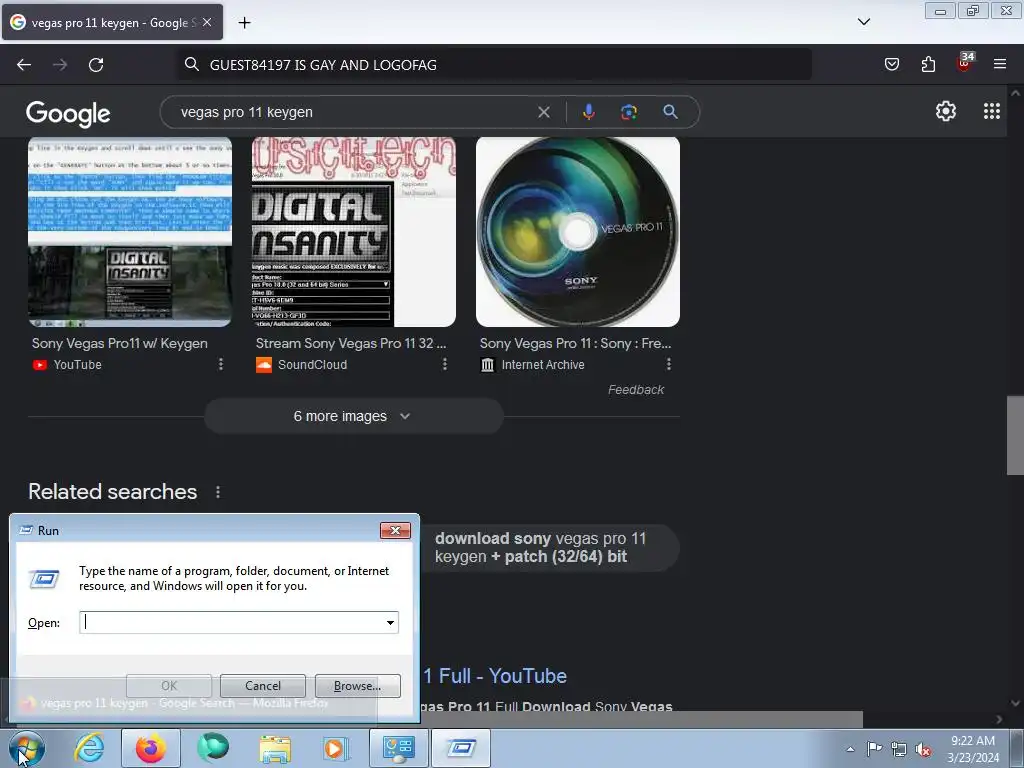
Task: Click the muted volume tray icon
Action: pyautogui.click(x=923, y=749)
